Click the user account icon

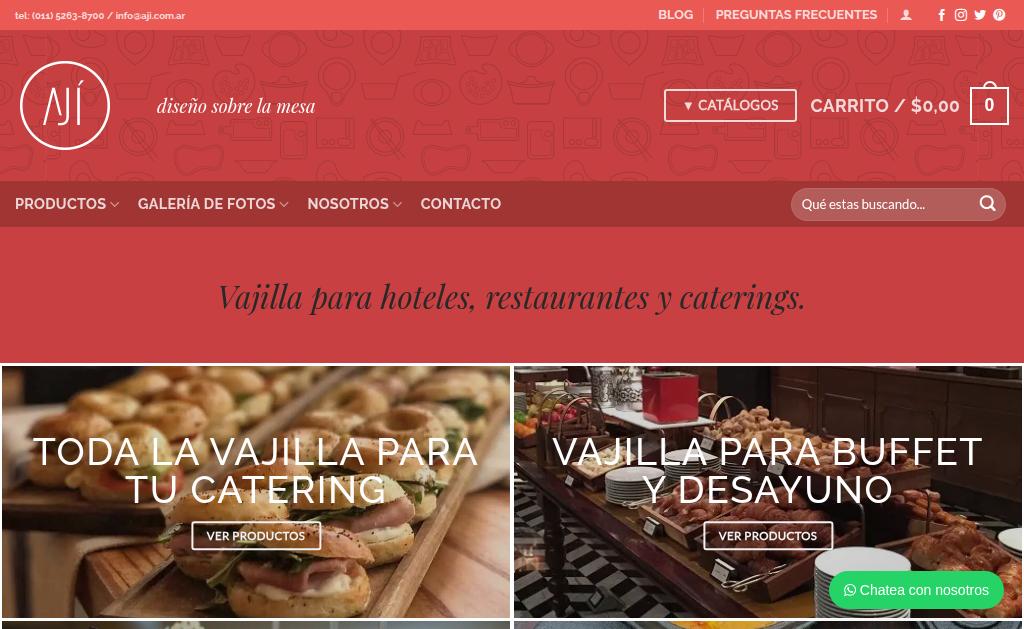(x=906, y=15)
